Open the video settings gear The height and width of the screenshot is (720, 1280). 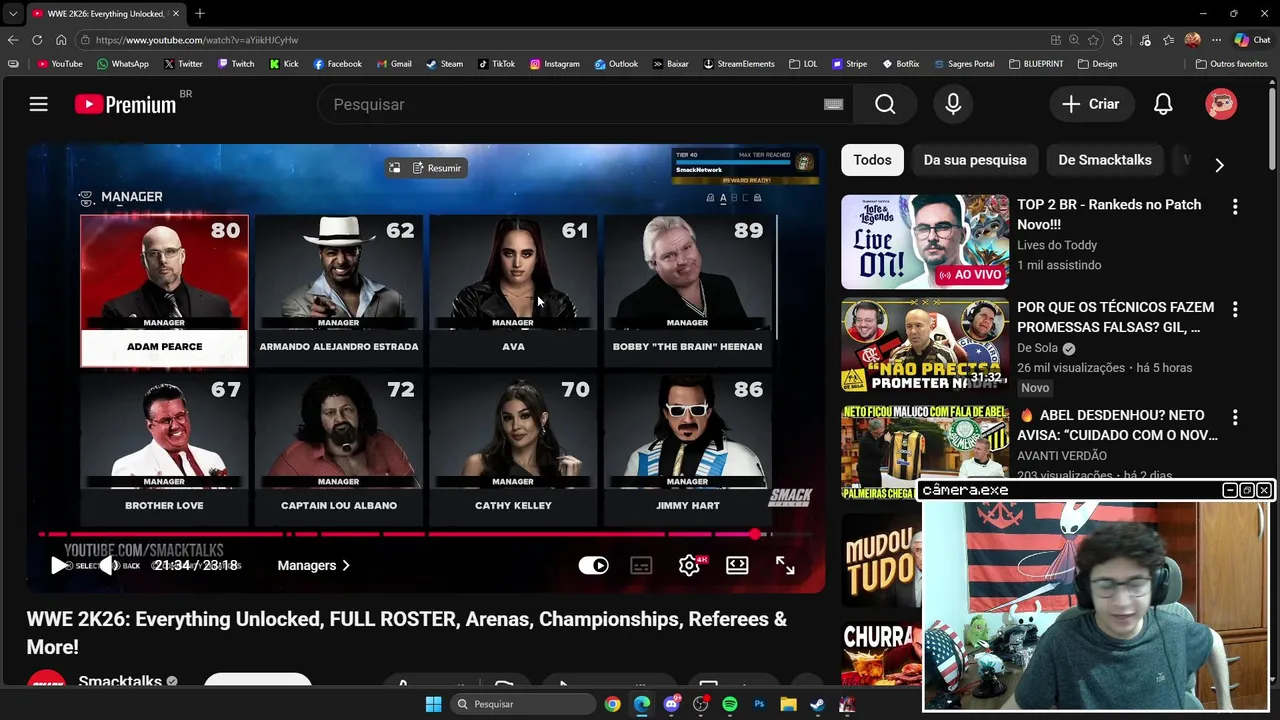pos(689,565)
